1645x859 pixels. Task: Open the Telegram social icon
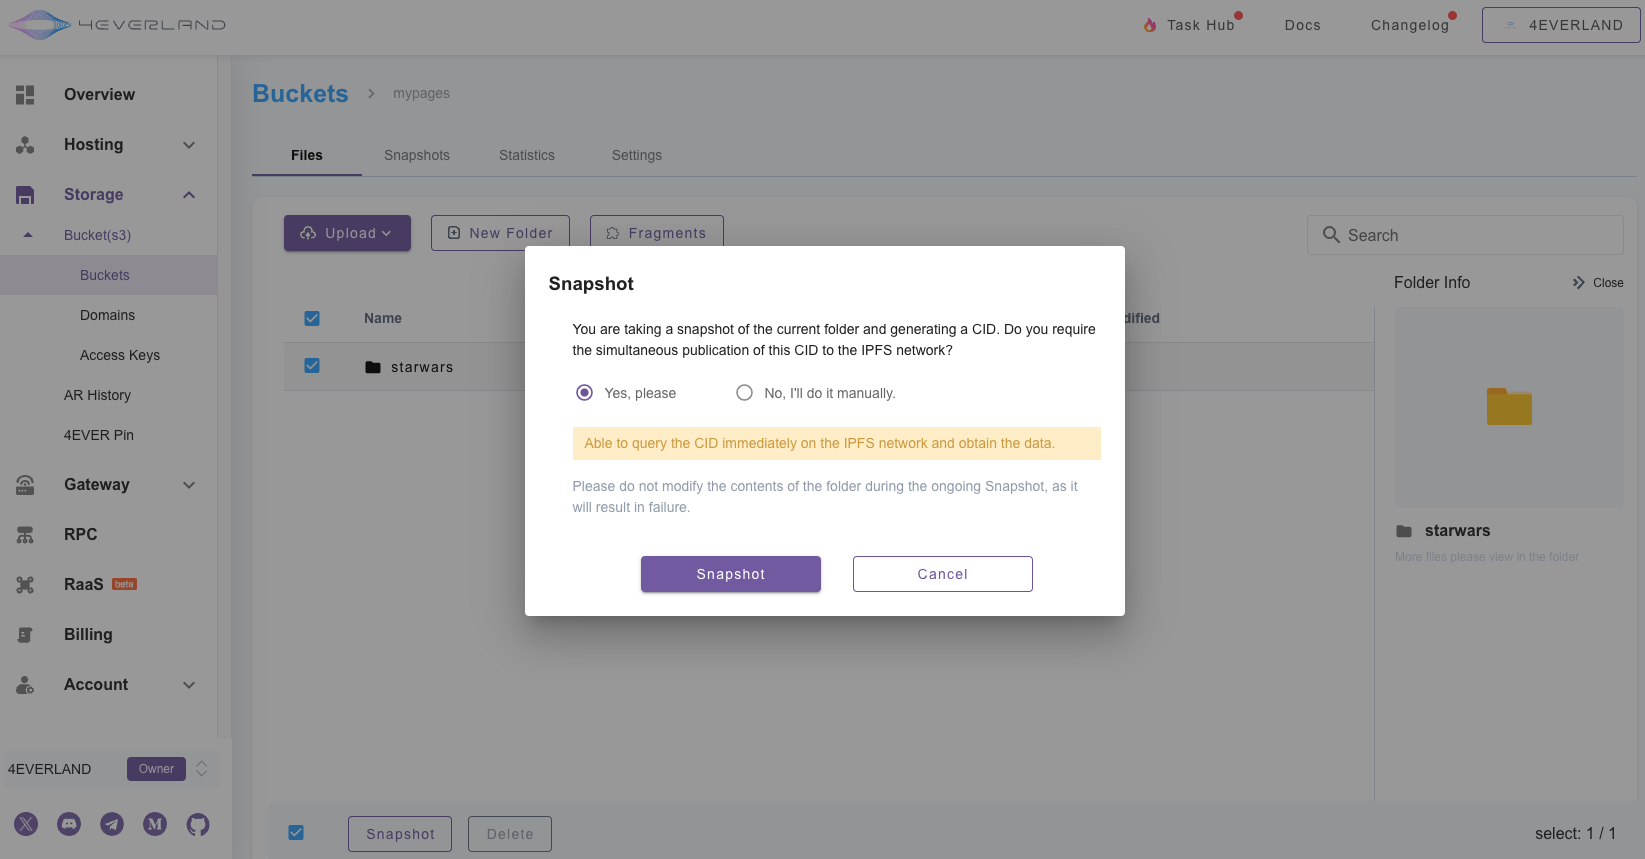click(112, 824)
